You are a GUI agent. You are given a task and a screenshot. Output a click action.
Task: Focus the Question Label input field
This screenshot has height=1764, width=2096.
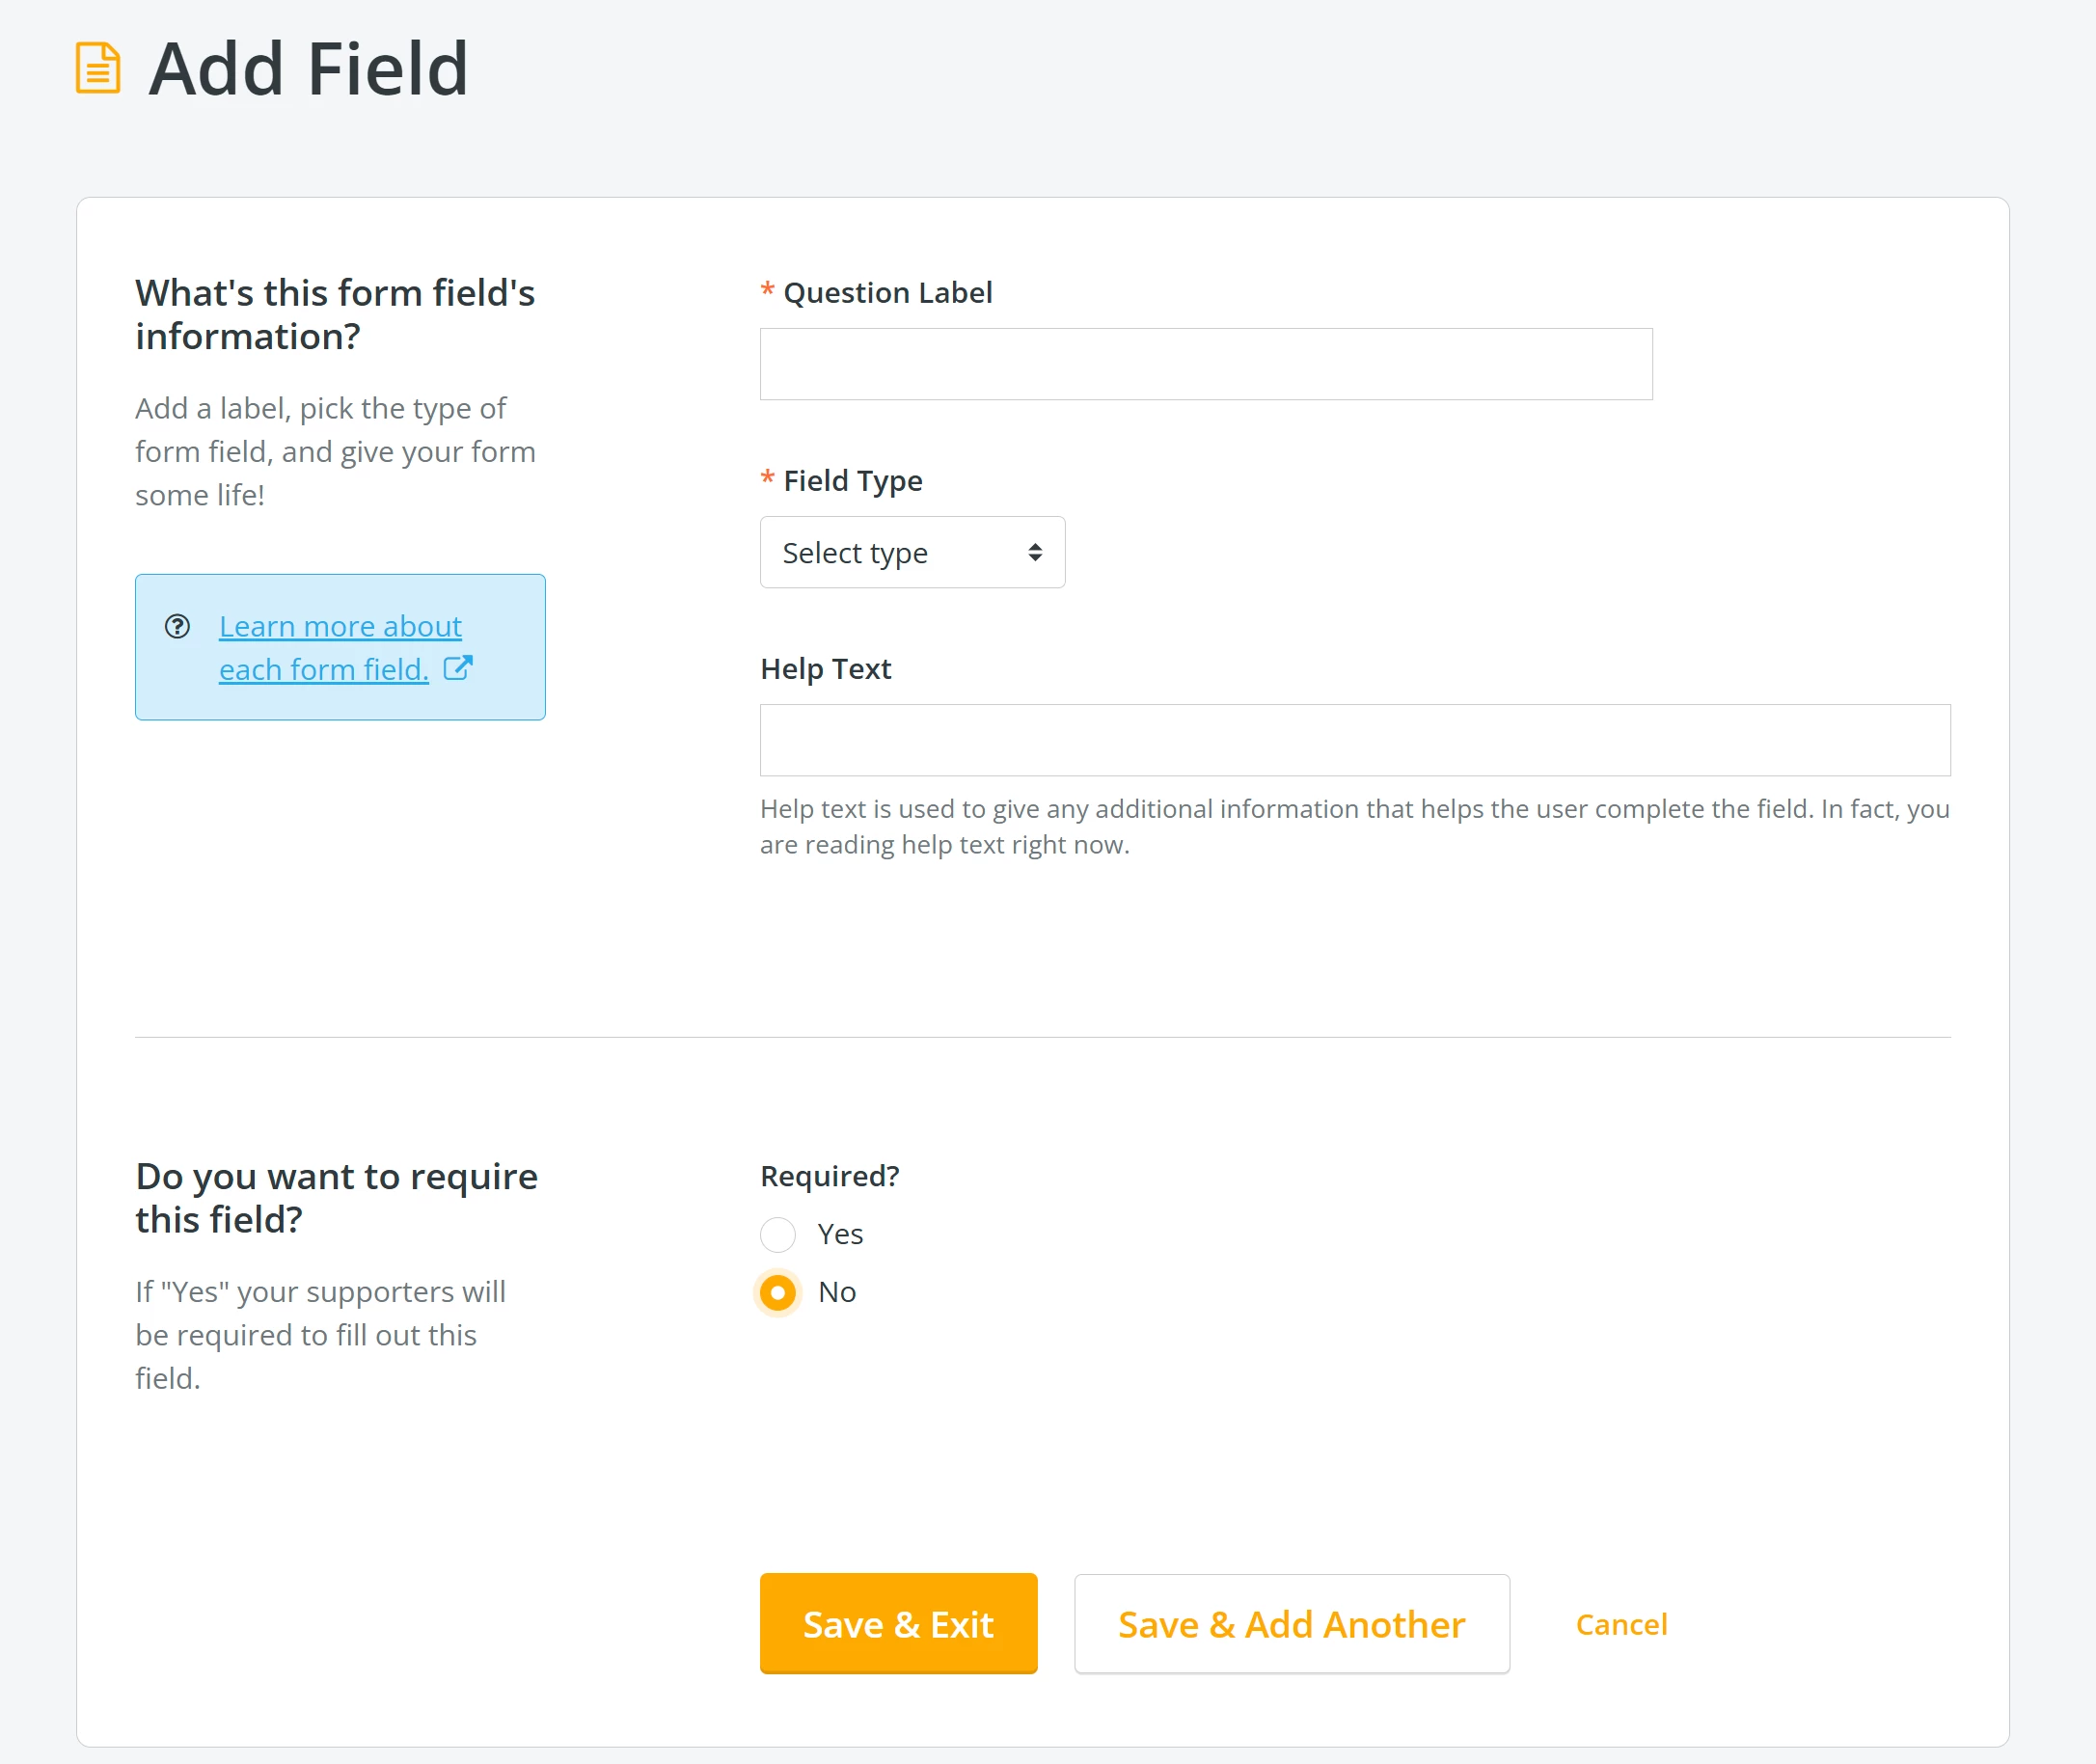1205,364
